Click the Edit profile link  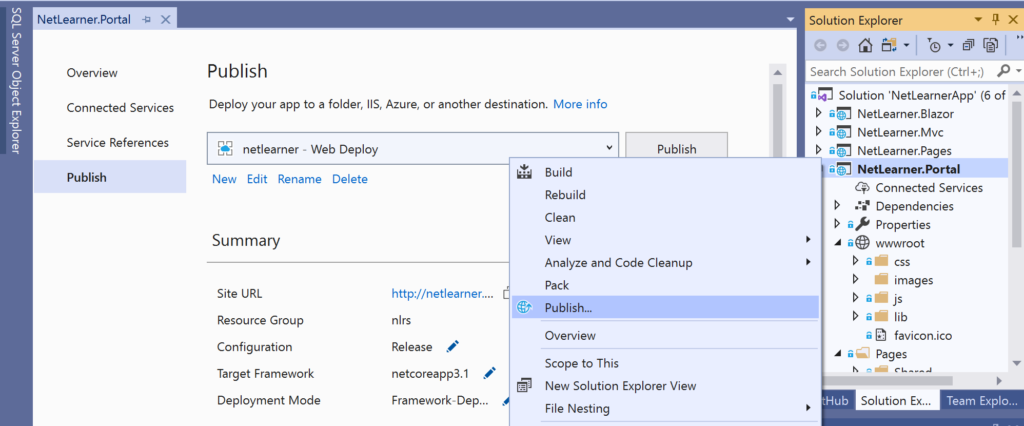(x=257, y=179)
